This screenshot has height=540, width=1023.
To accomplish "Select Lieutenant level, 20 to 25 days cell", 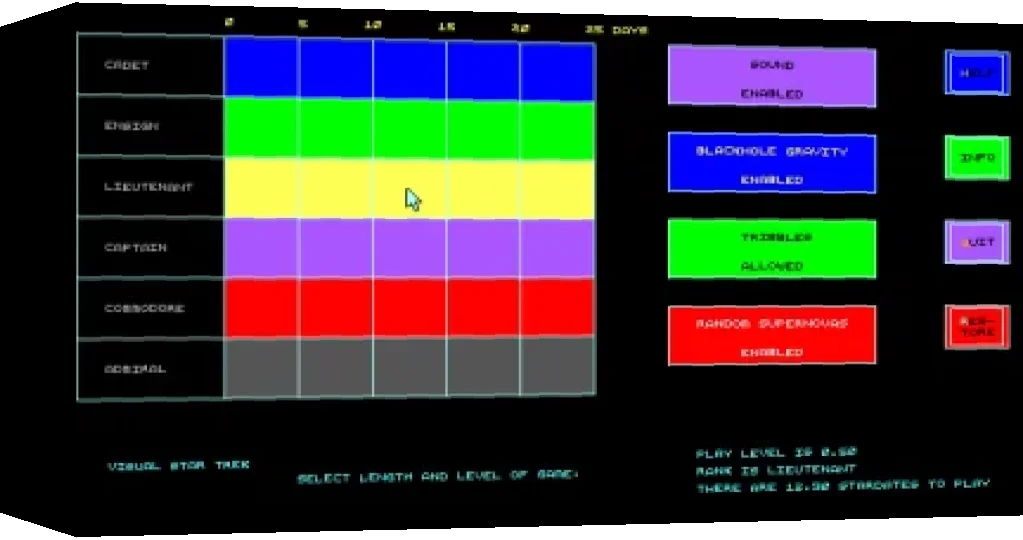I will click(x=558, y=190).
